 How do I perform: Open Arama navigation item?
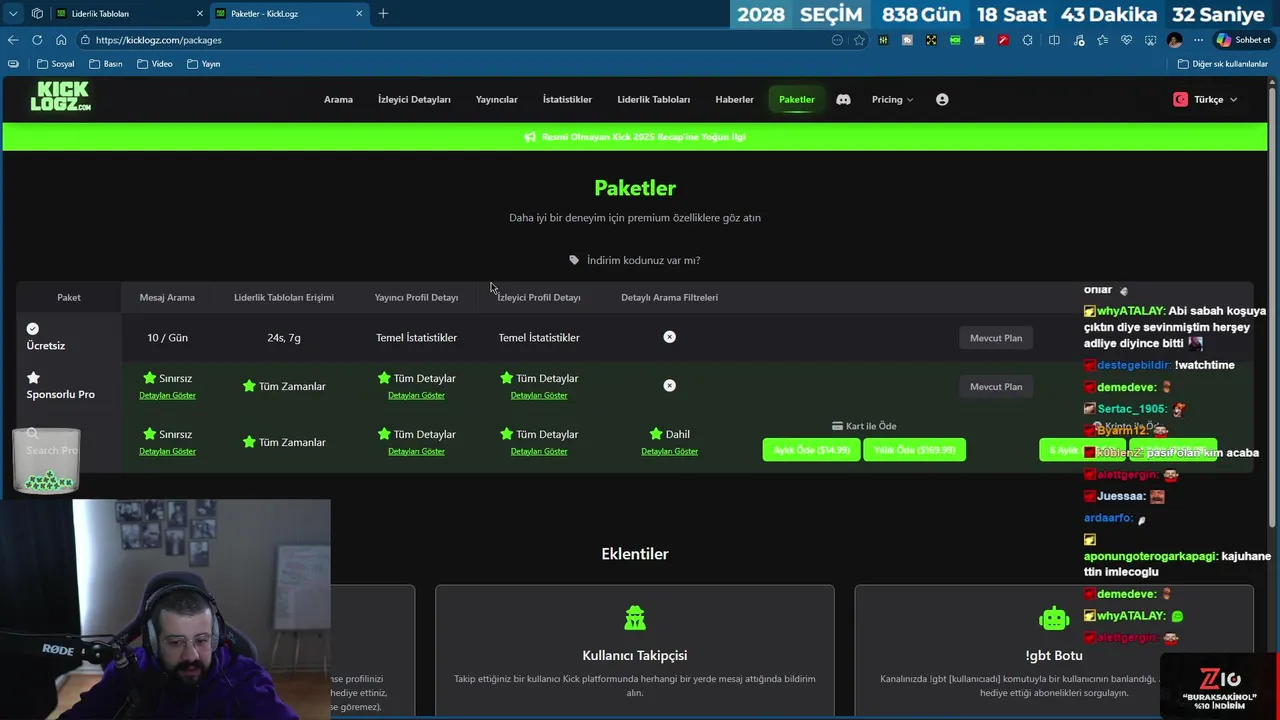point(338,99)
